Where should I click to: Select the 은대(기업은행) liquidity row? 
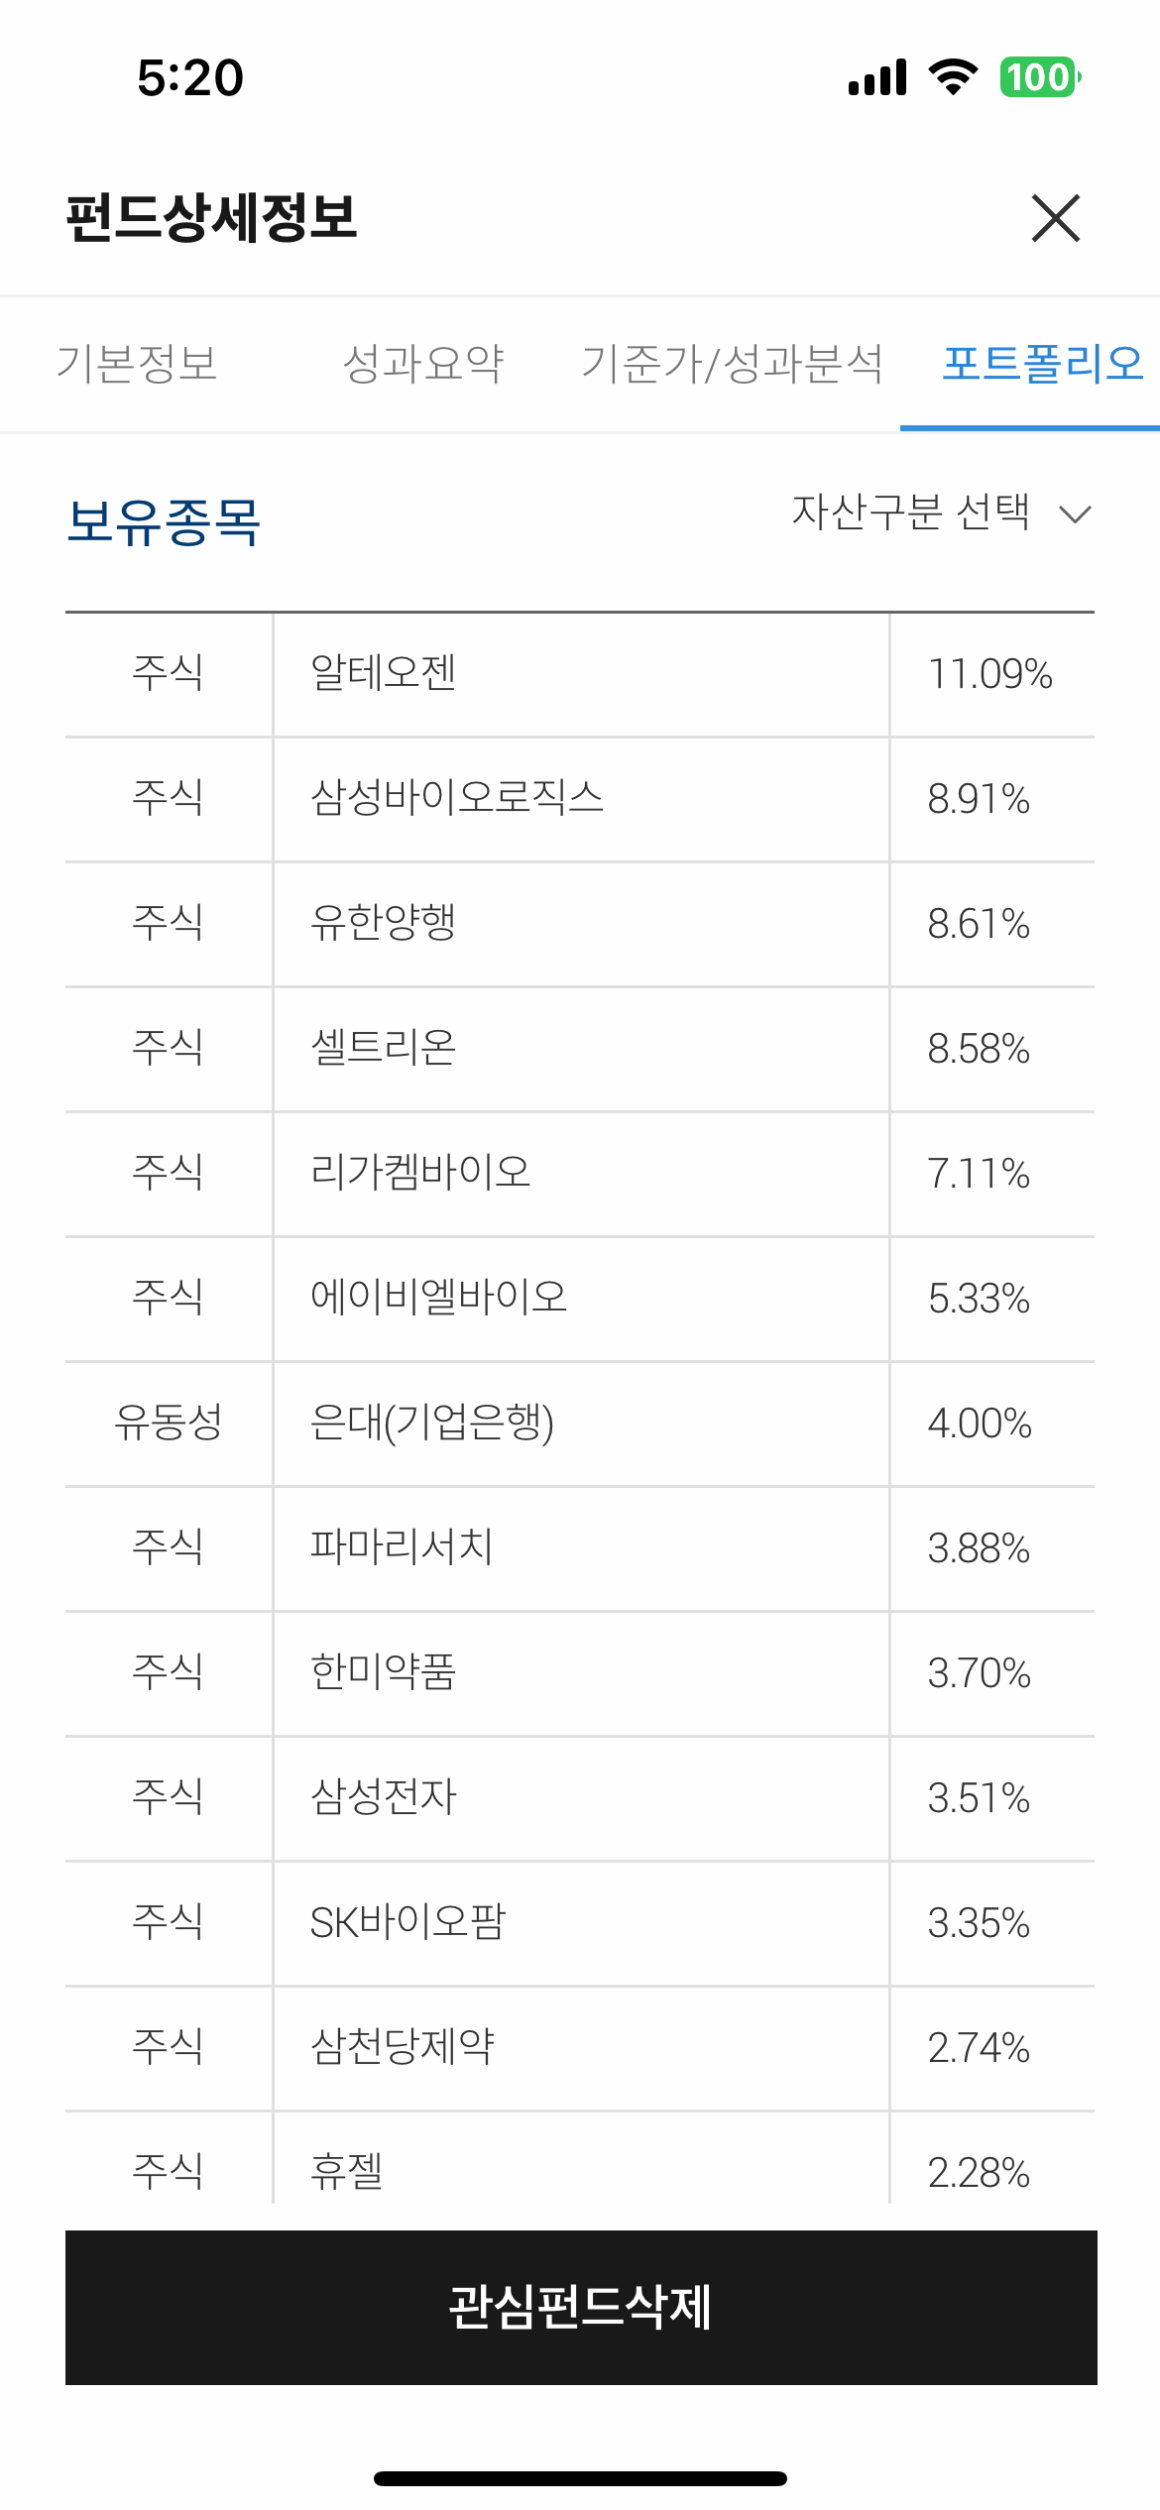[580, 1423]
